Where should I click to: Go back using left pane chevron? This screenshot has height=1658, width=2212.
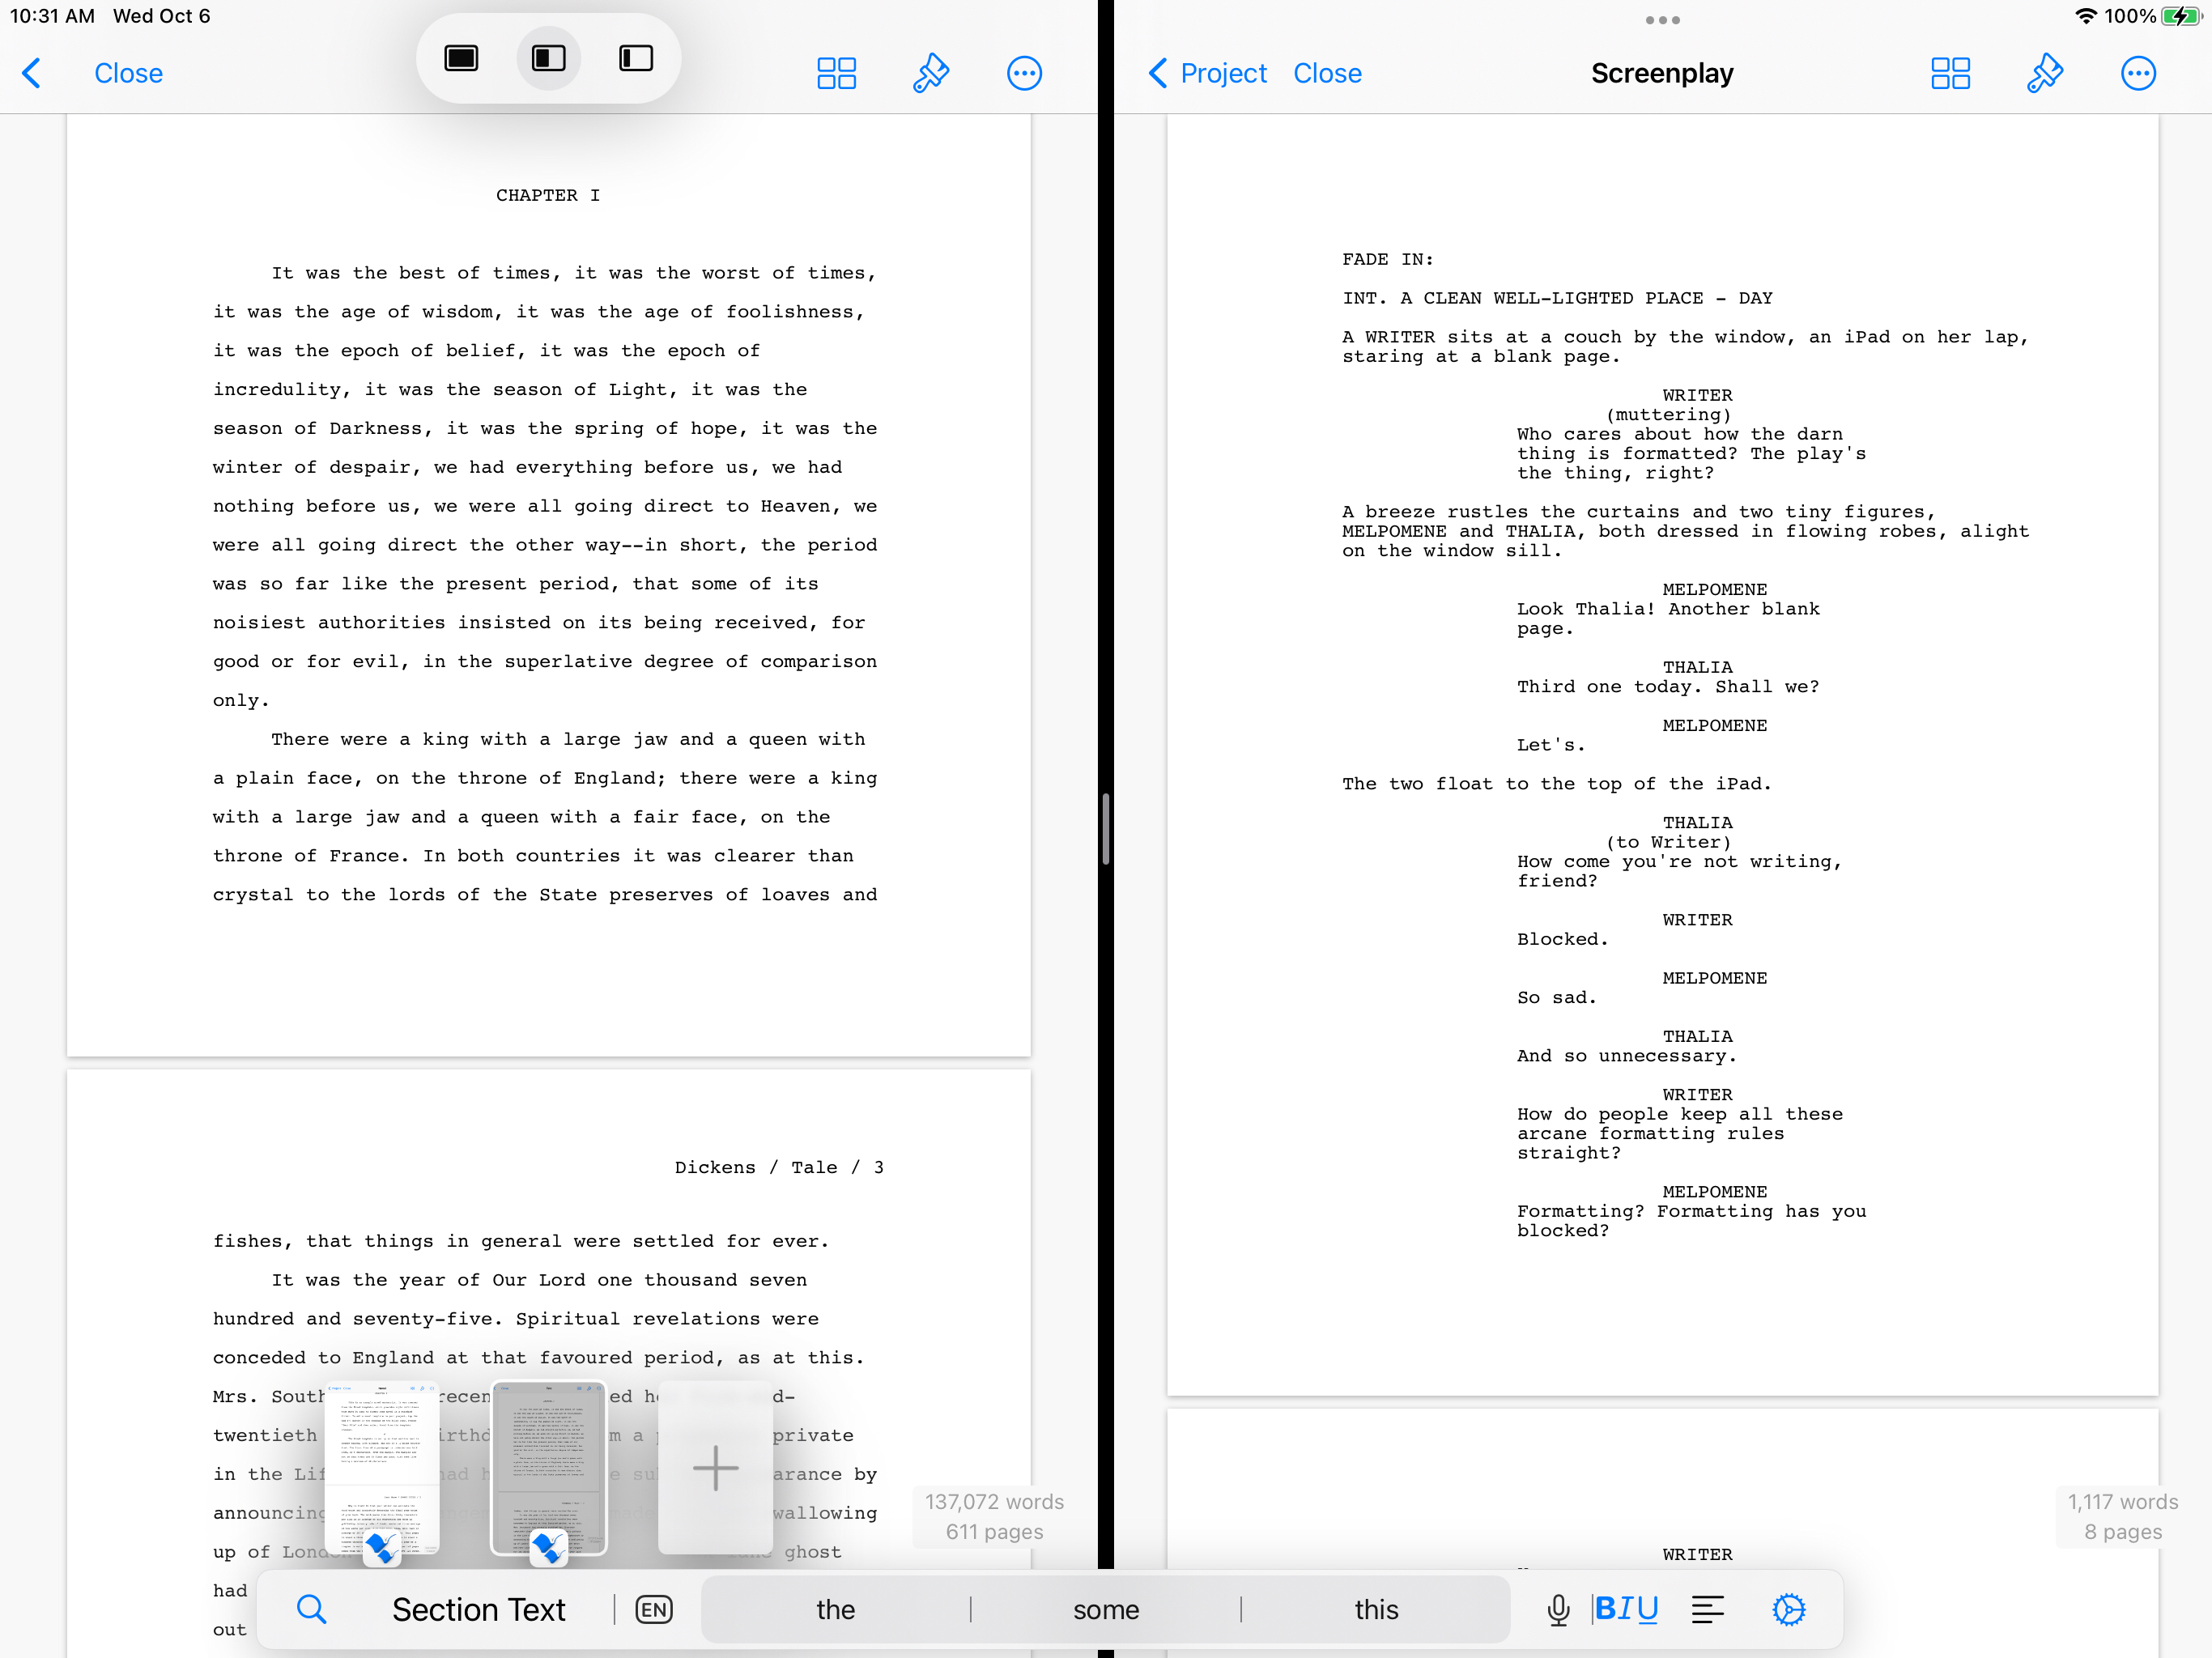[32, 73]
